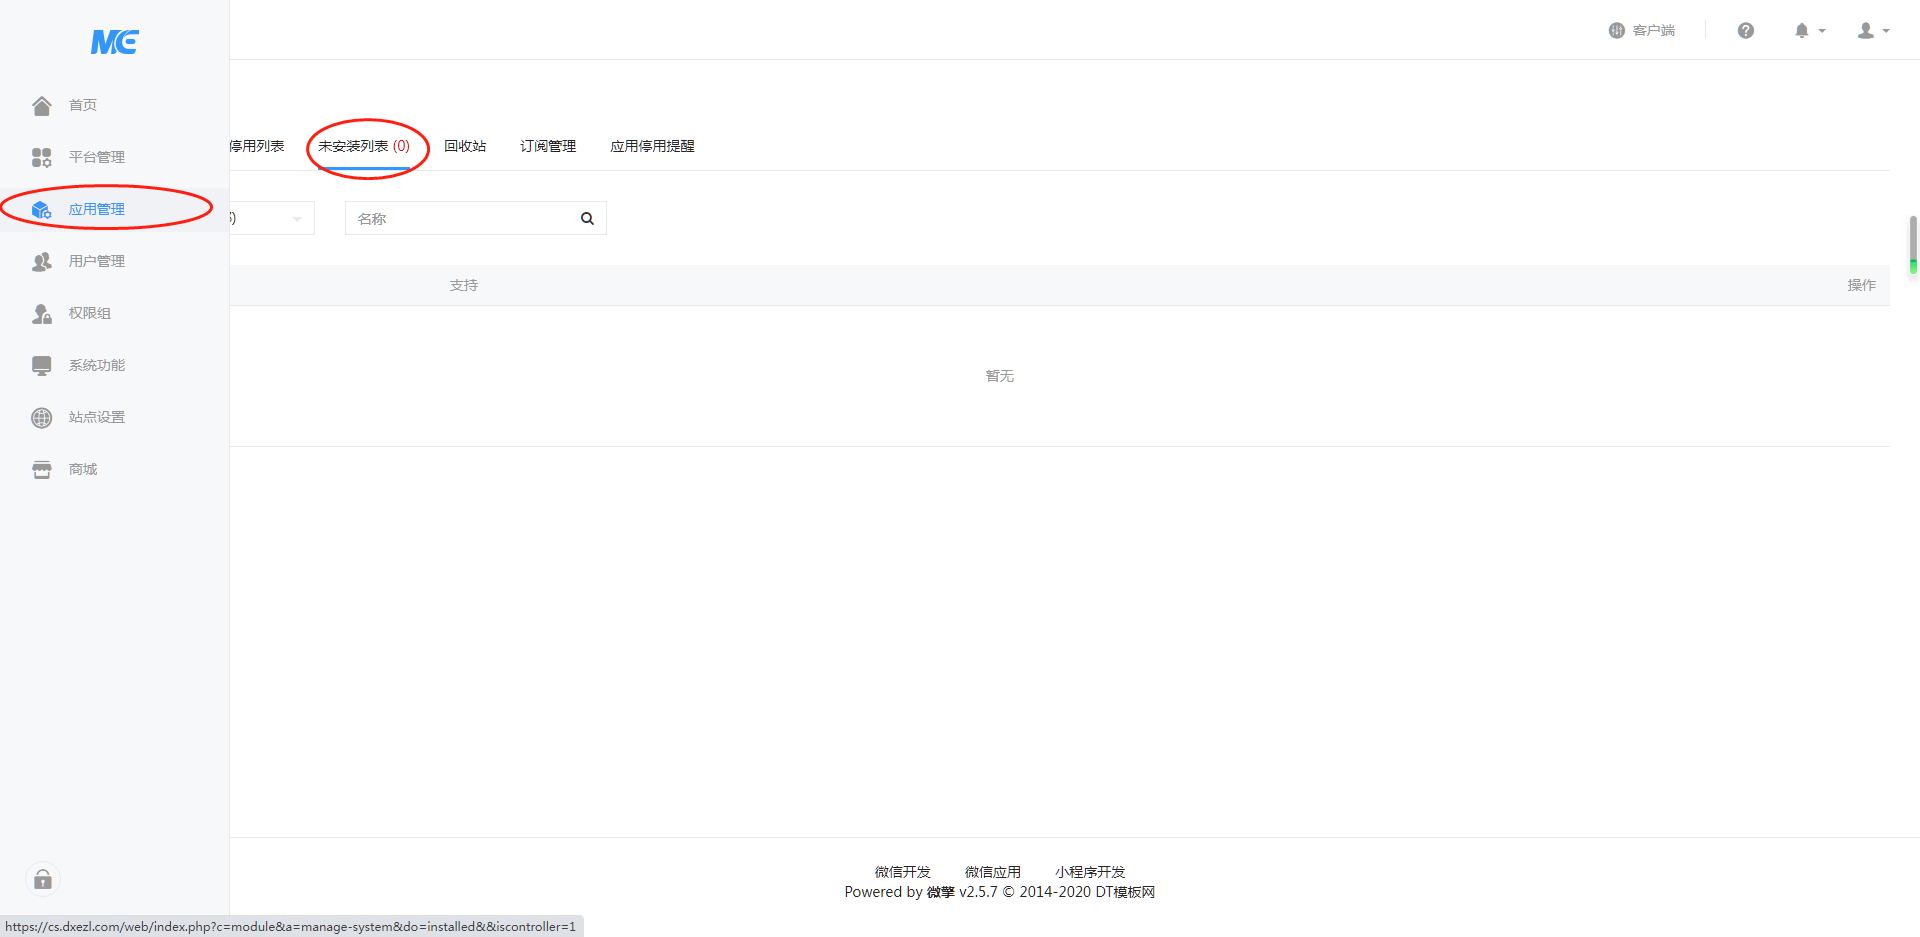Switch to the 回收站 tab
Screen dimensions: 1920x937
pos(465,146)
